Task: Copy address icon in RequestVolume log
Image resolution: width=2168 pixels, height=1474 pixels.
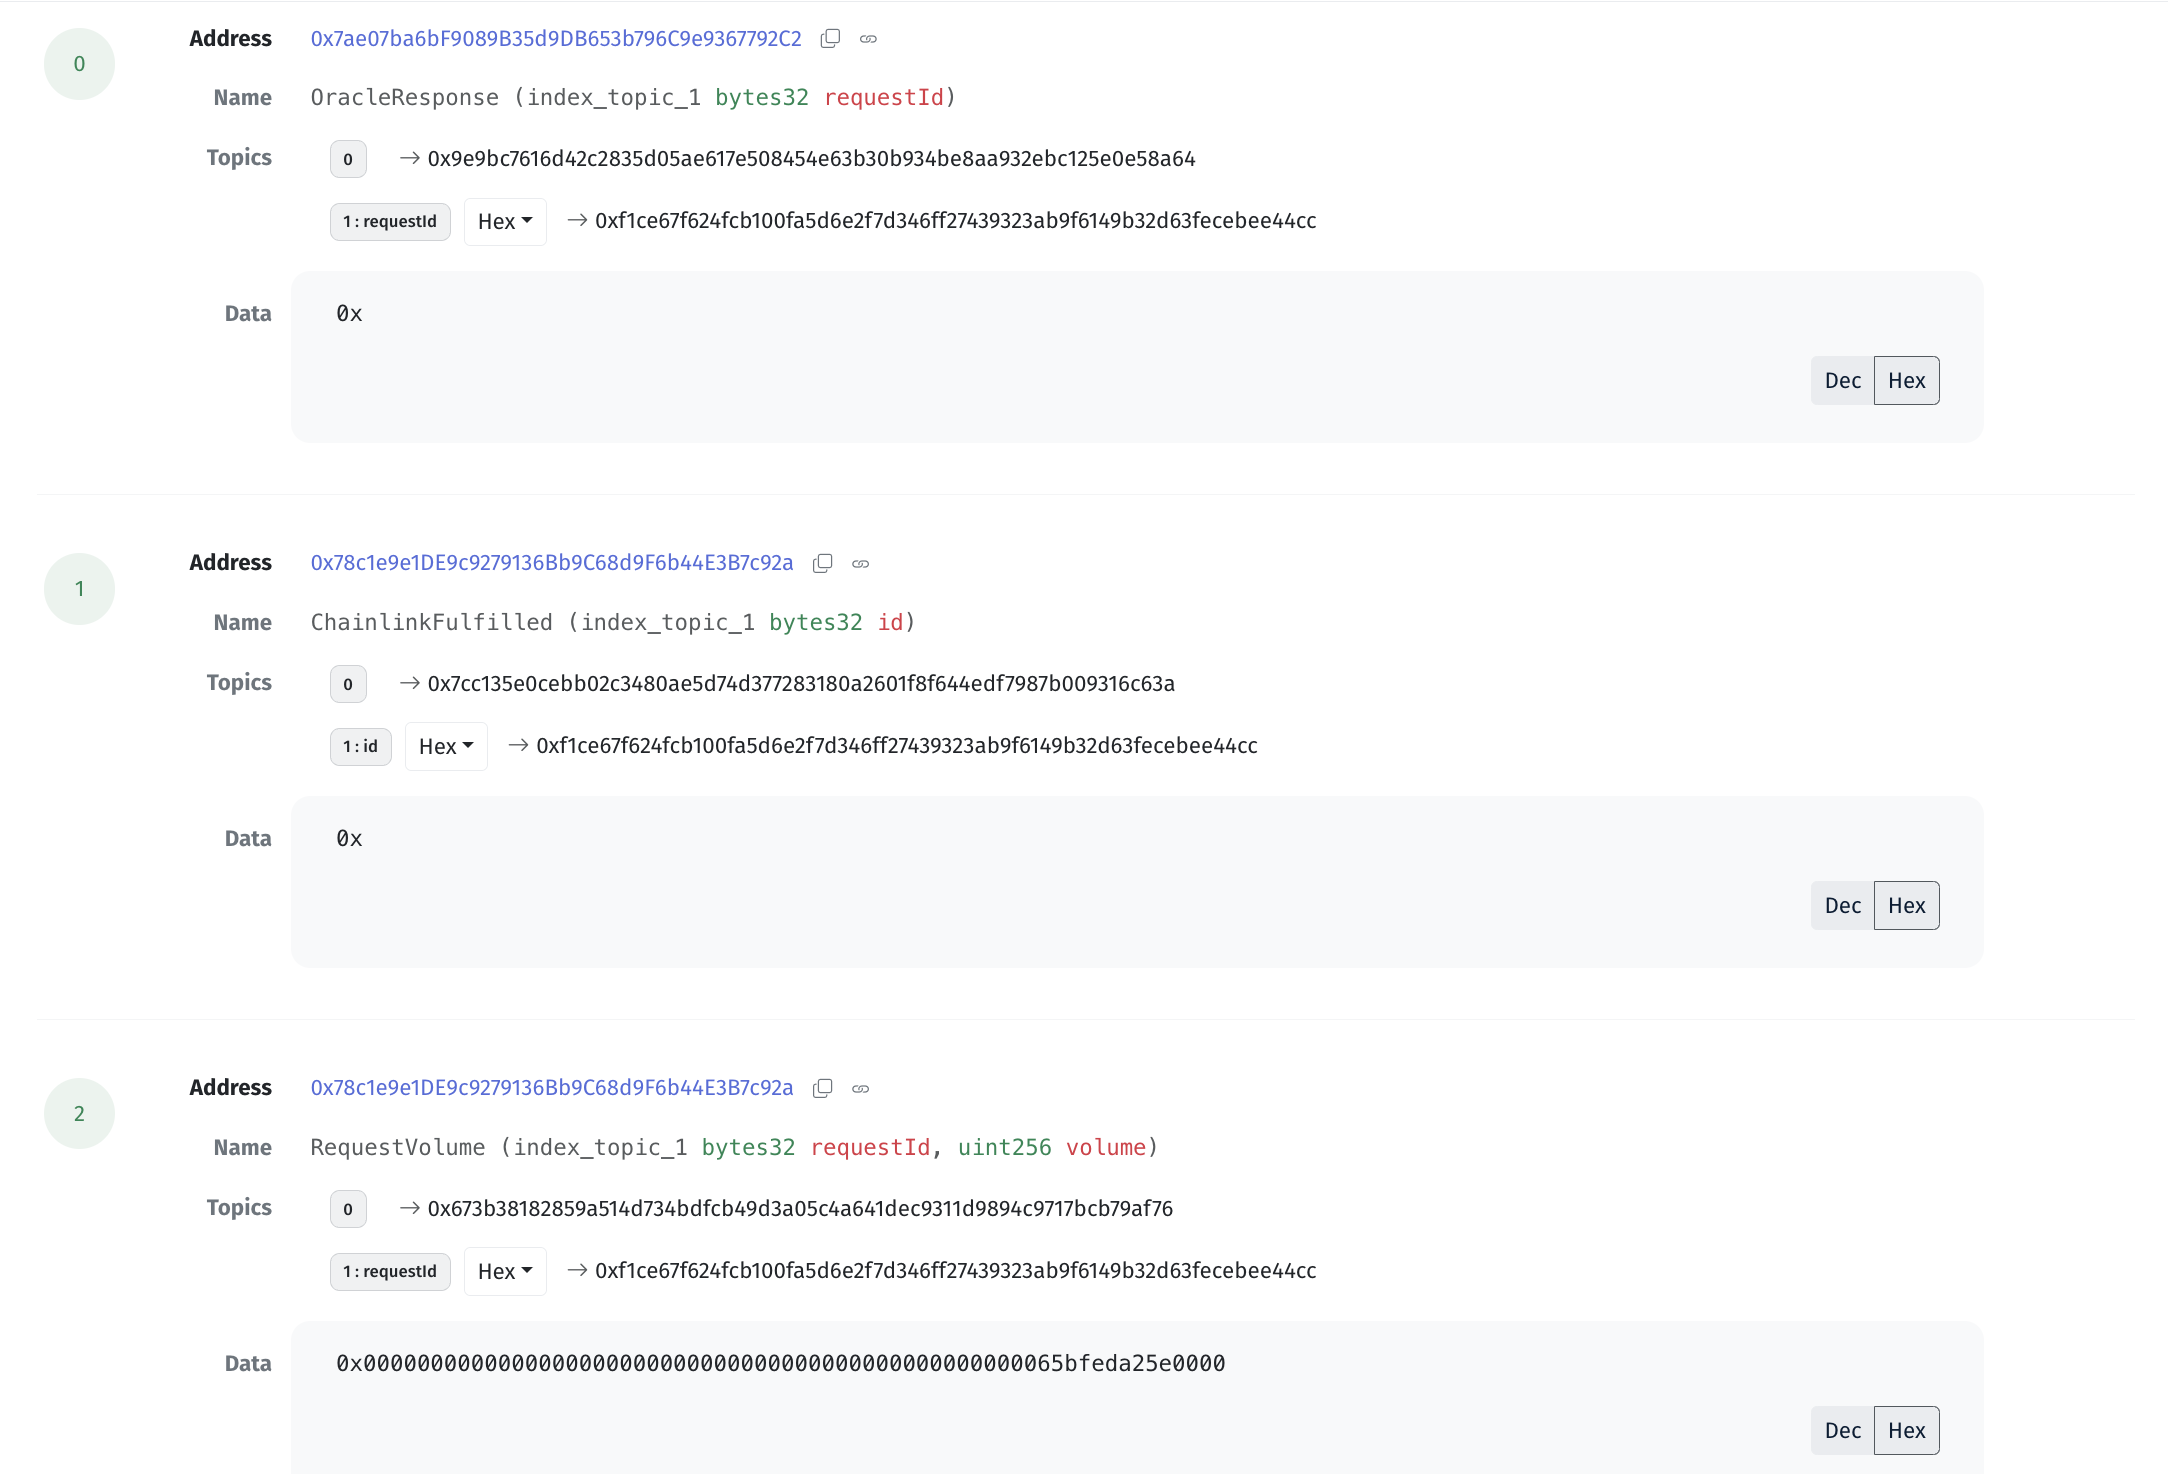Action: click(x=822, y=1089)
